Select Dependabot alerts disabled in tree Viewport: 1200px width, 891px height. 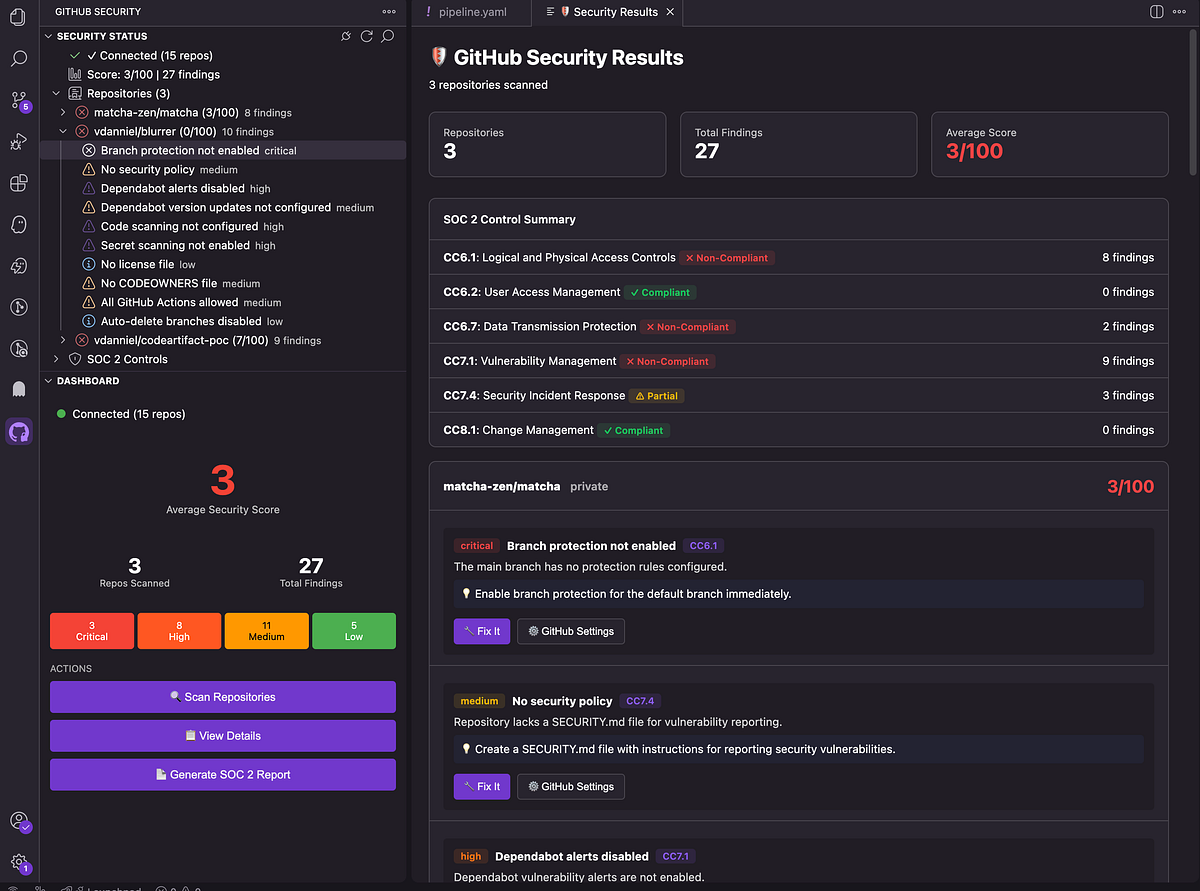(224, 188)
